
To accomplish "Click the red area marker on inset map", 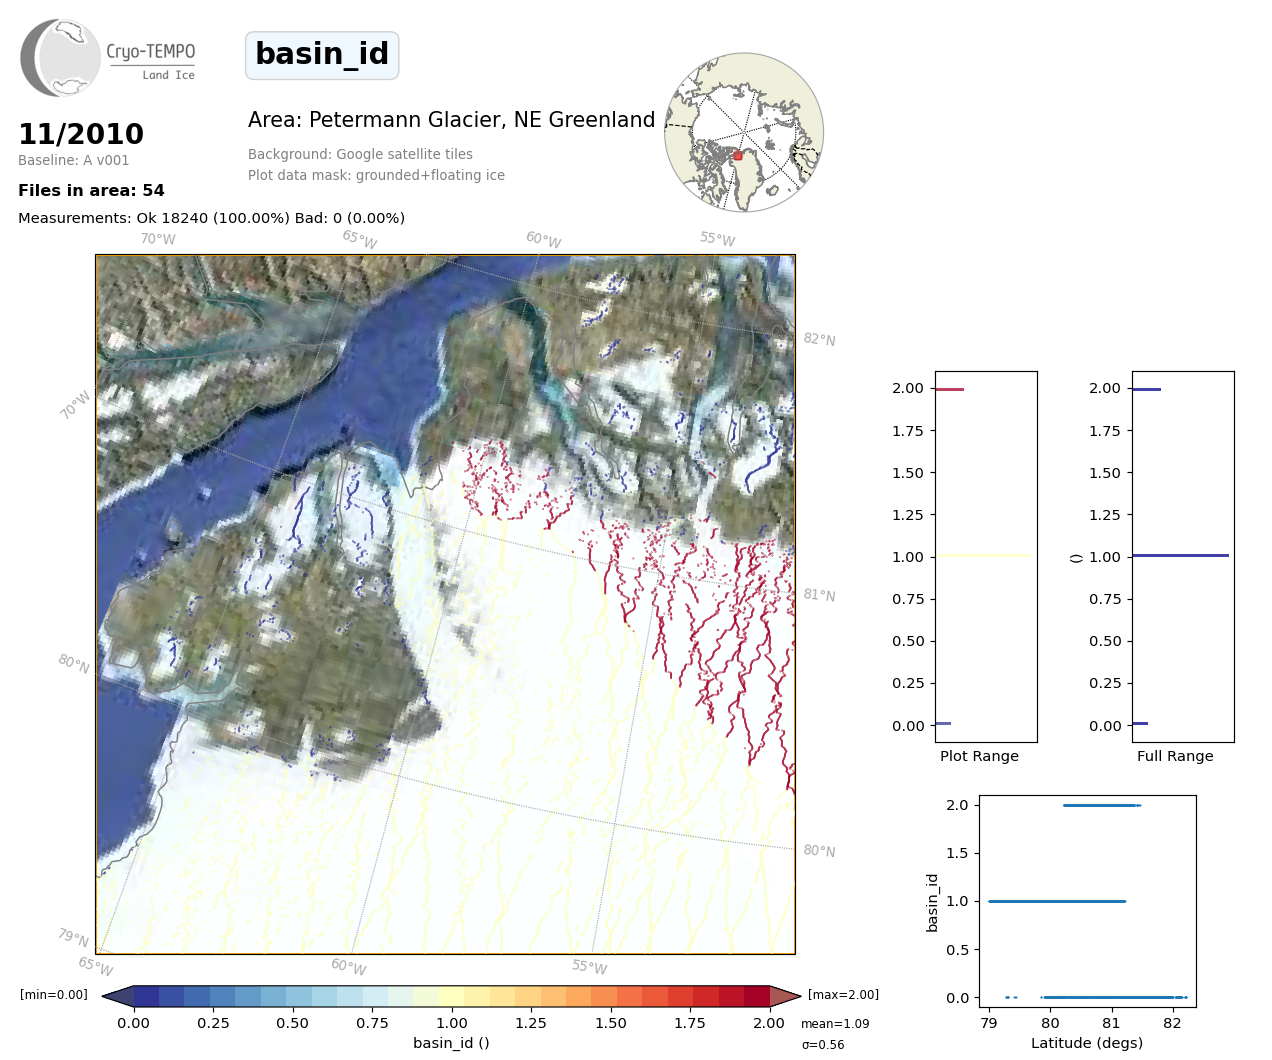I will 738,156.
